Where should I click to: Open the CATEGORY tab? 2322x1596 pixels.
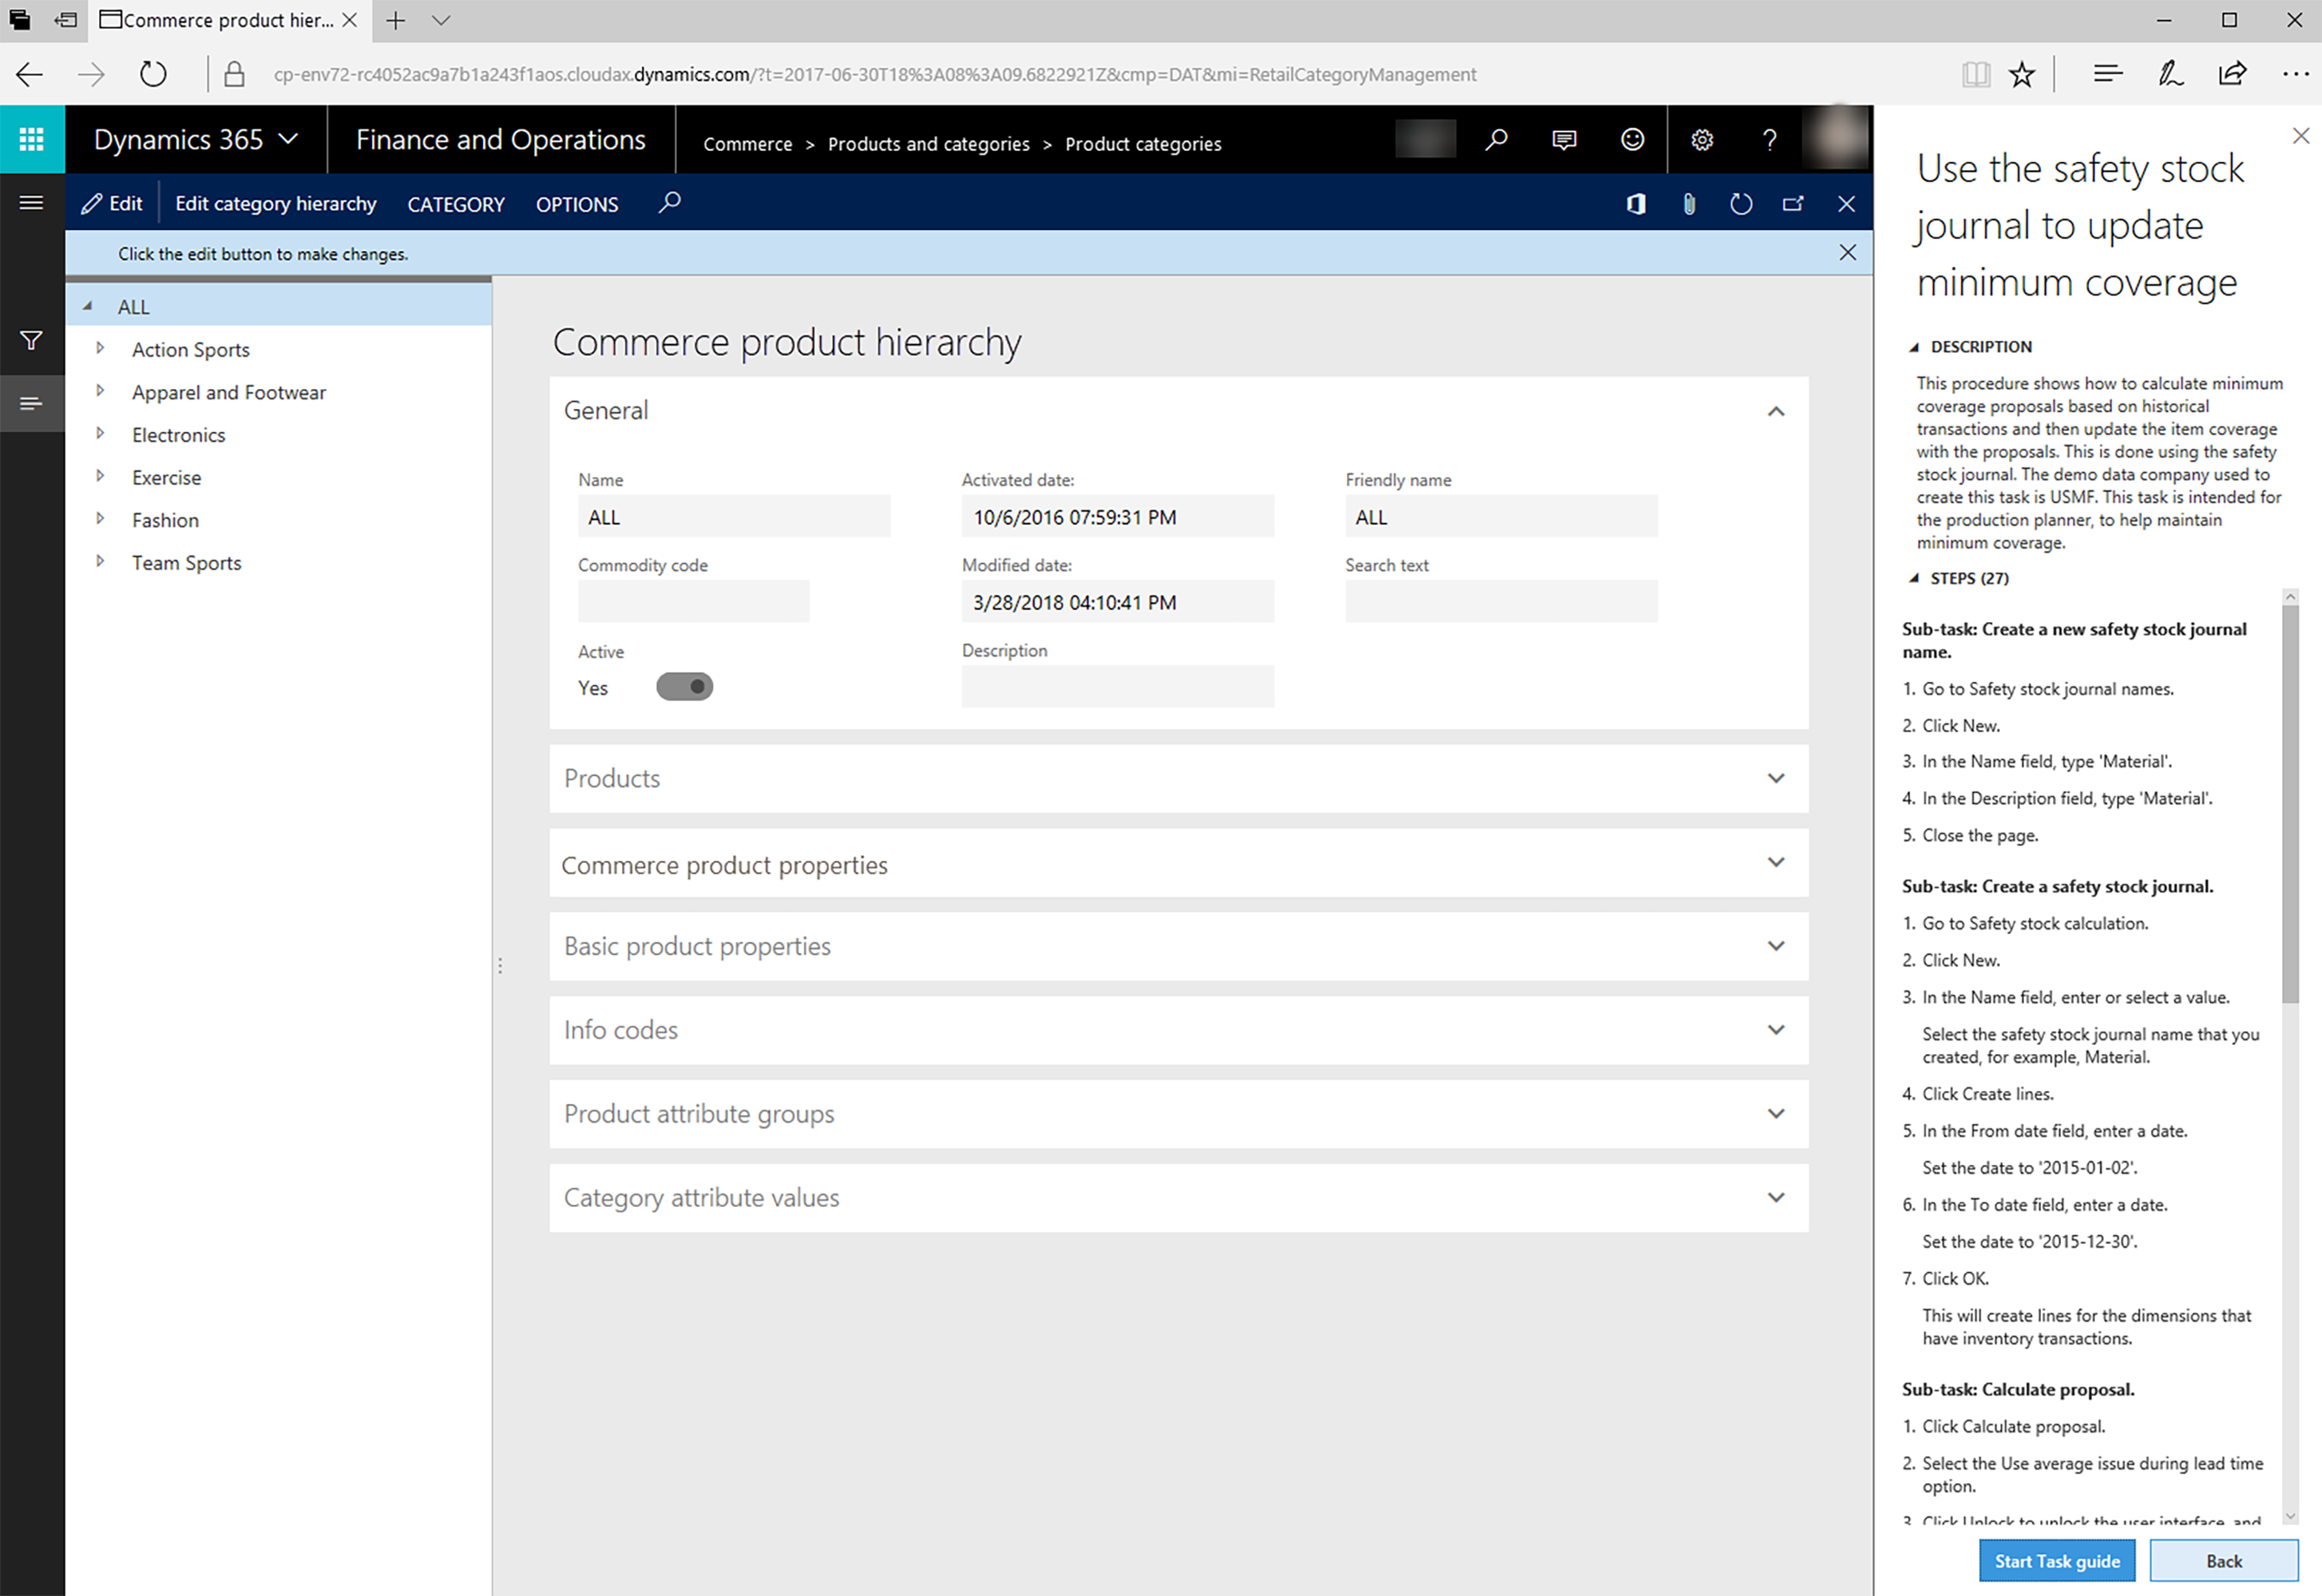[x=456, y=204]
